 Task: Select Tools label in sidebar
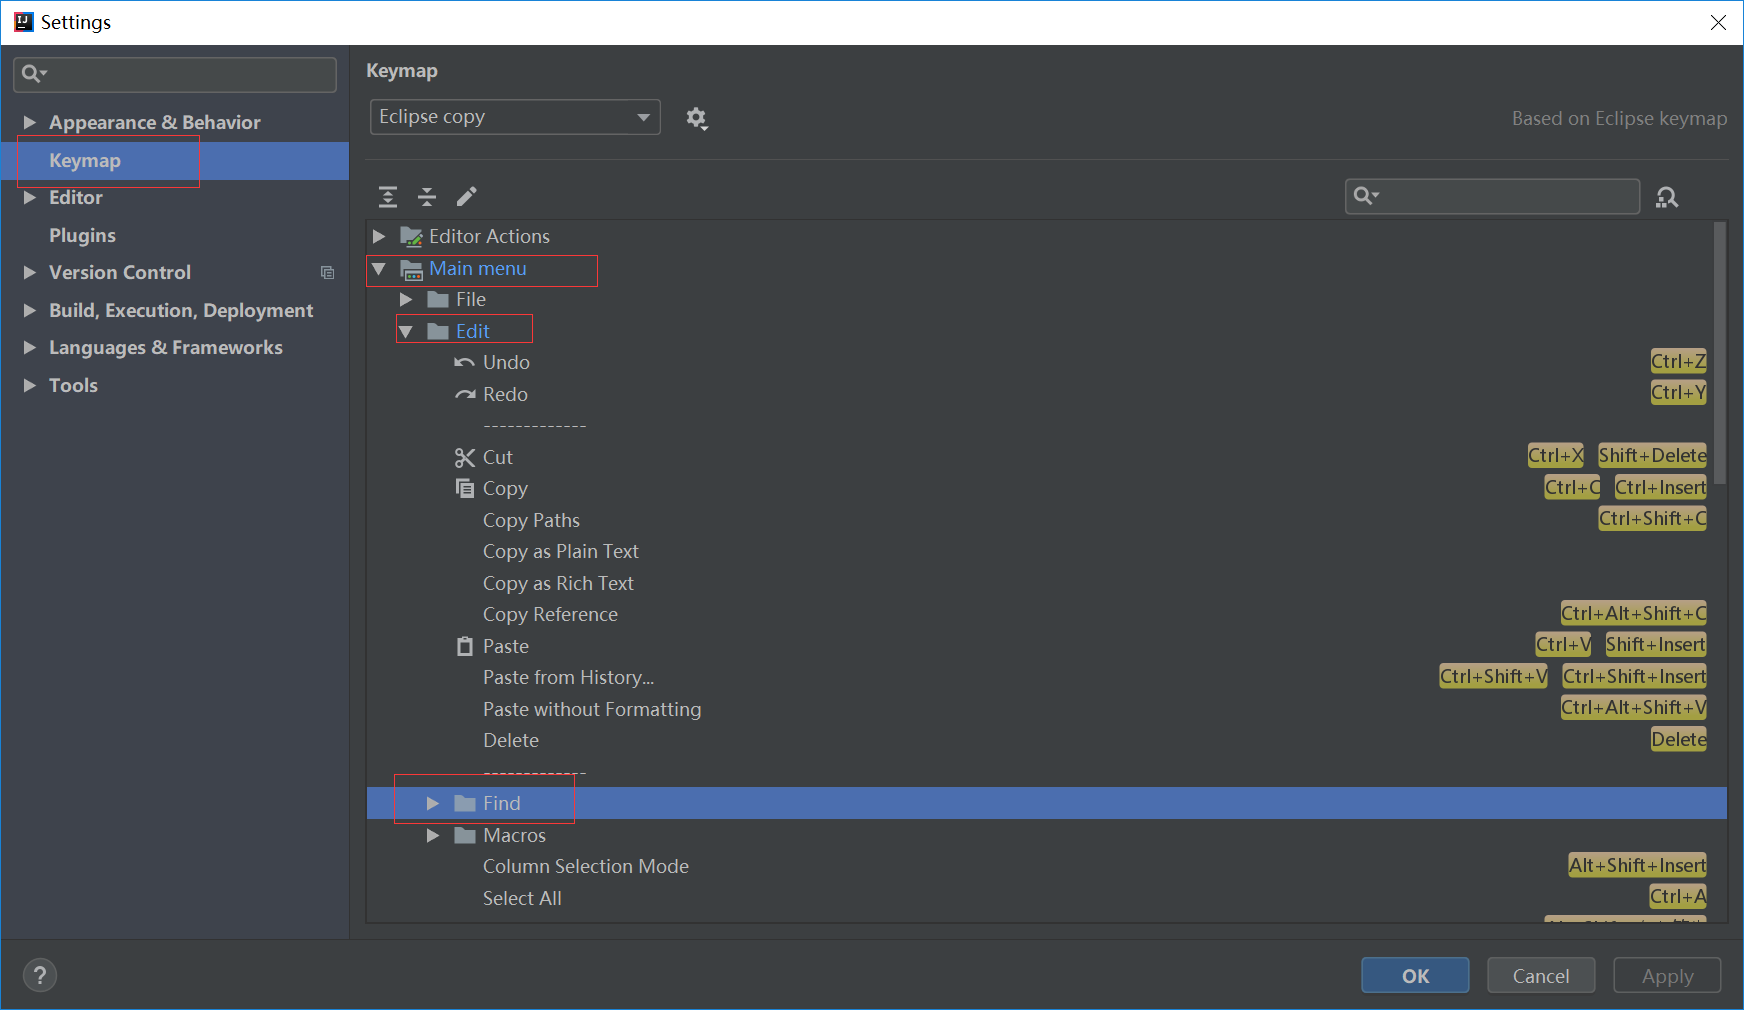(73, 385)
